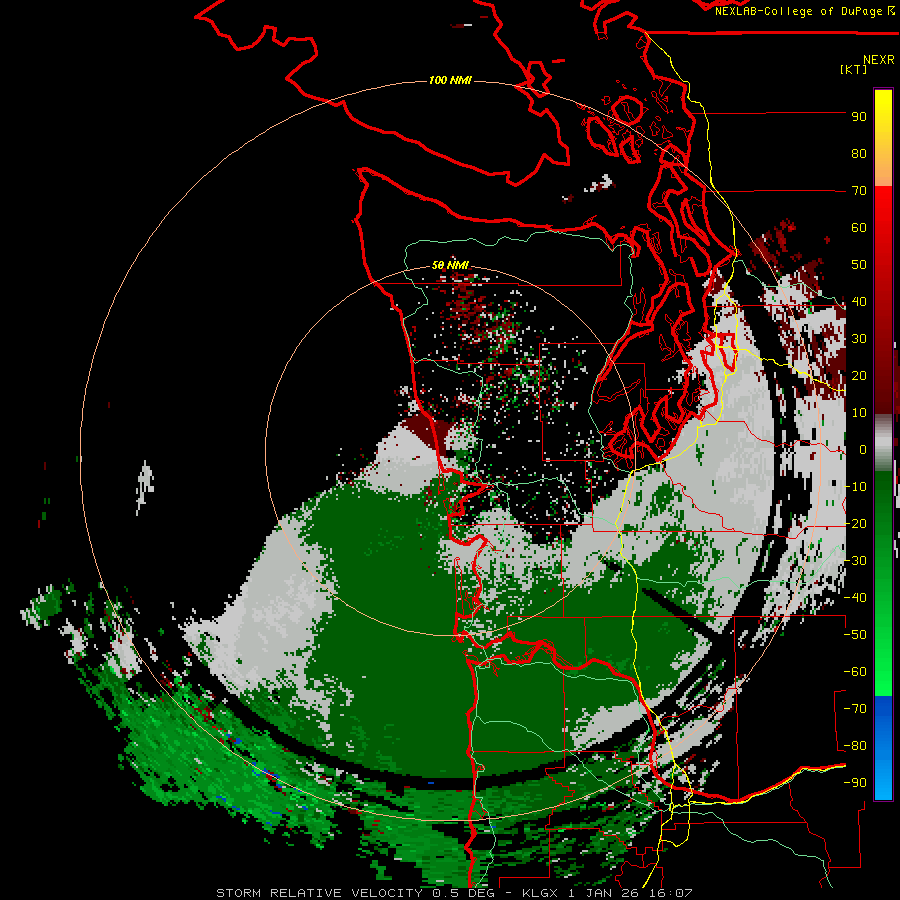900x900 pixels.
Task: Click the 0 value on the velocity scale
Action: click(x=863, y=450)
